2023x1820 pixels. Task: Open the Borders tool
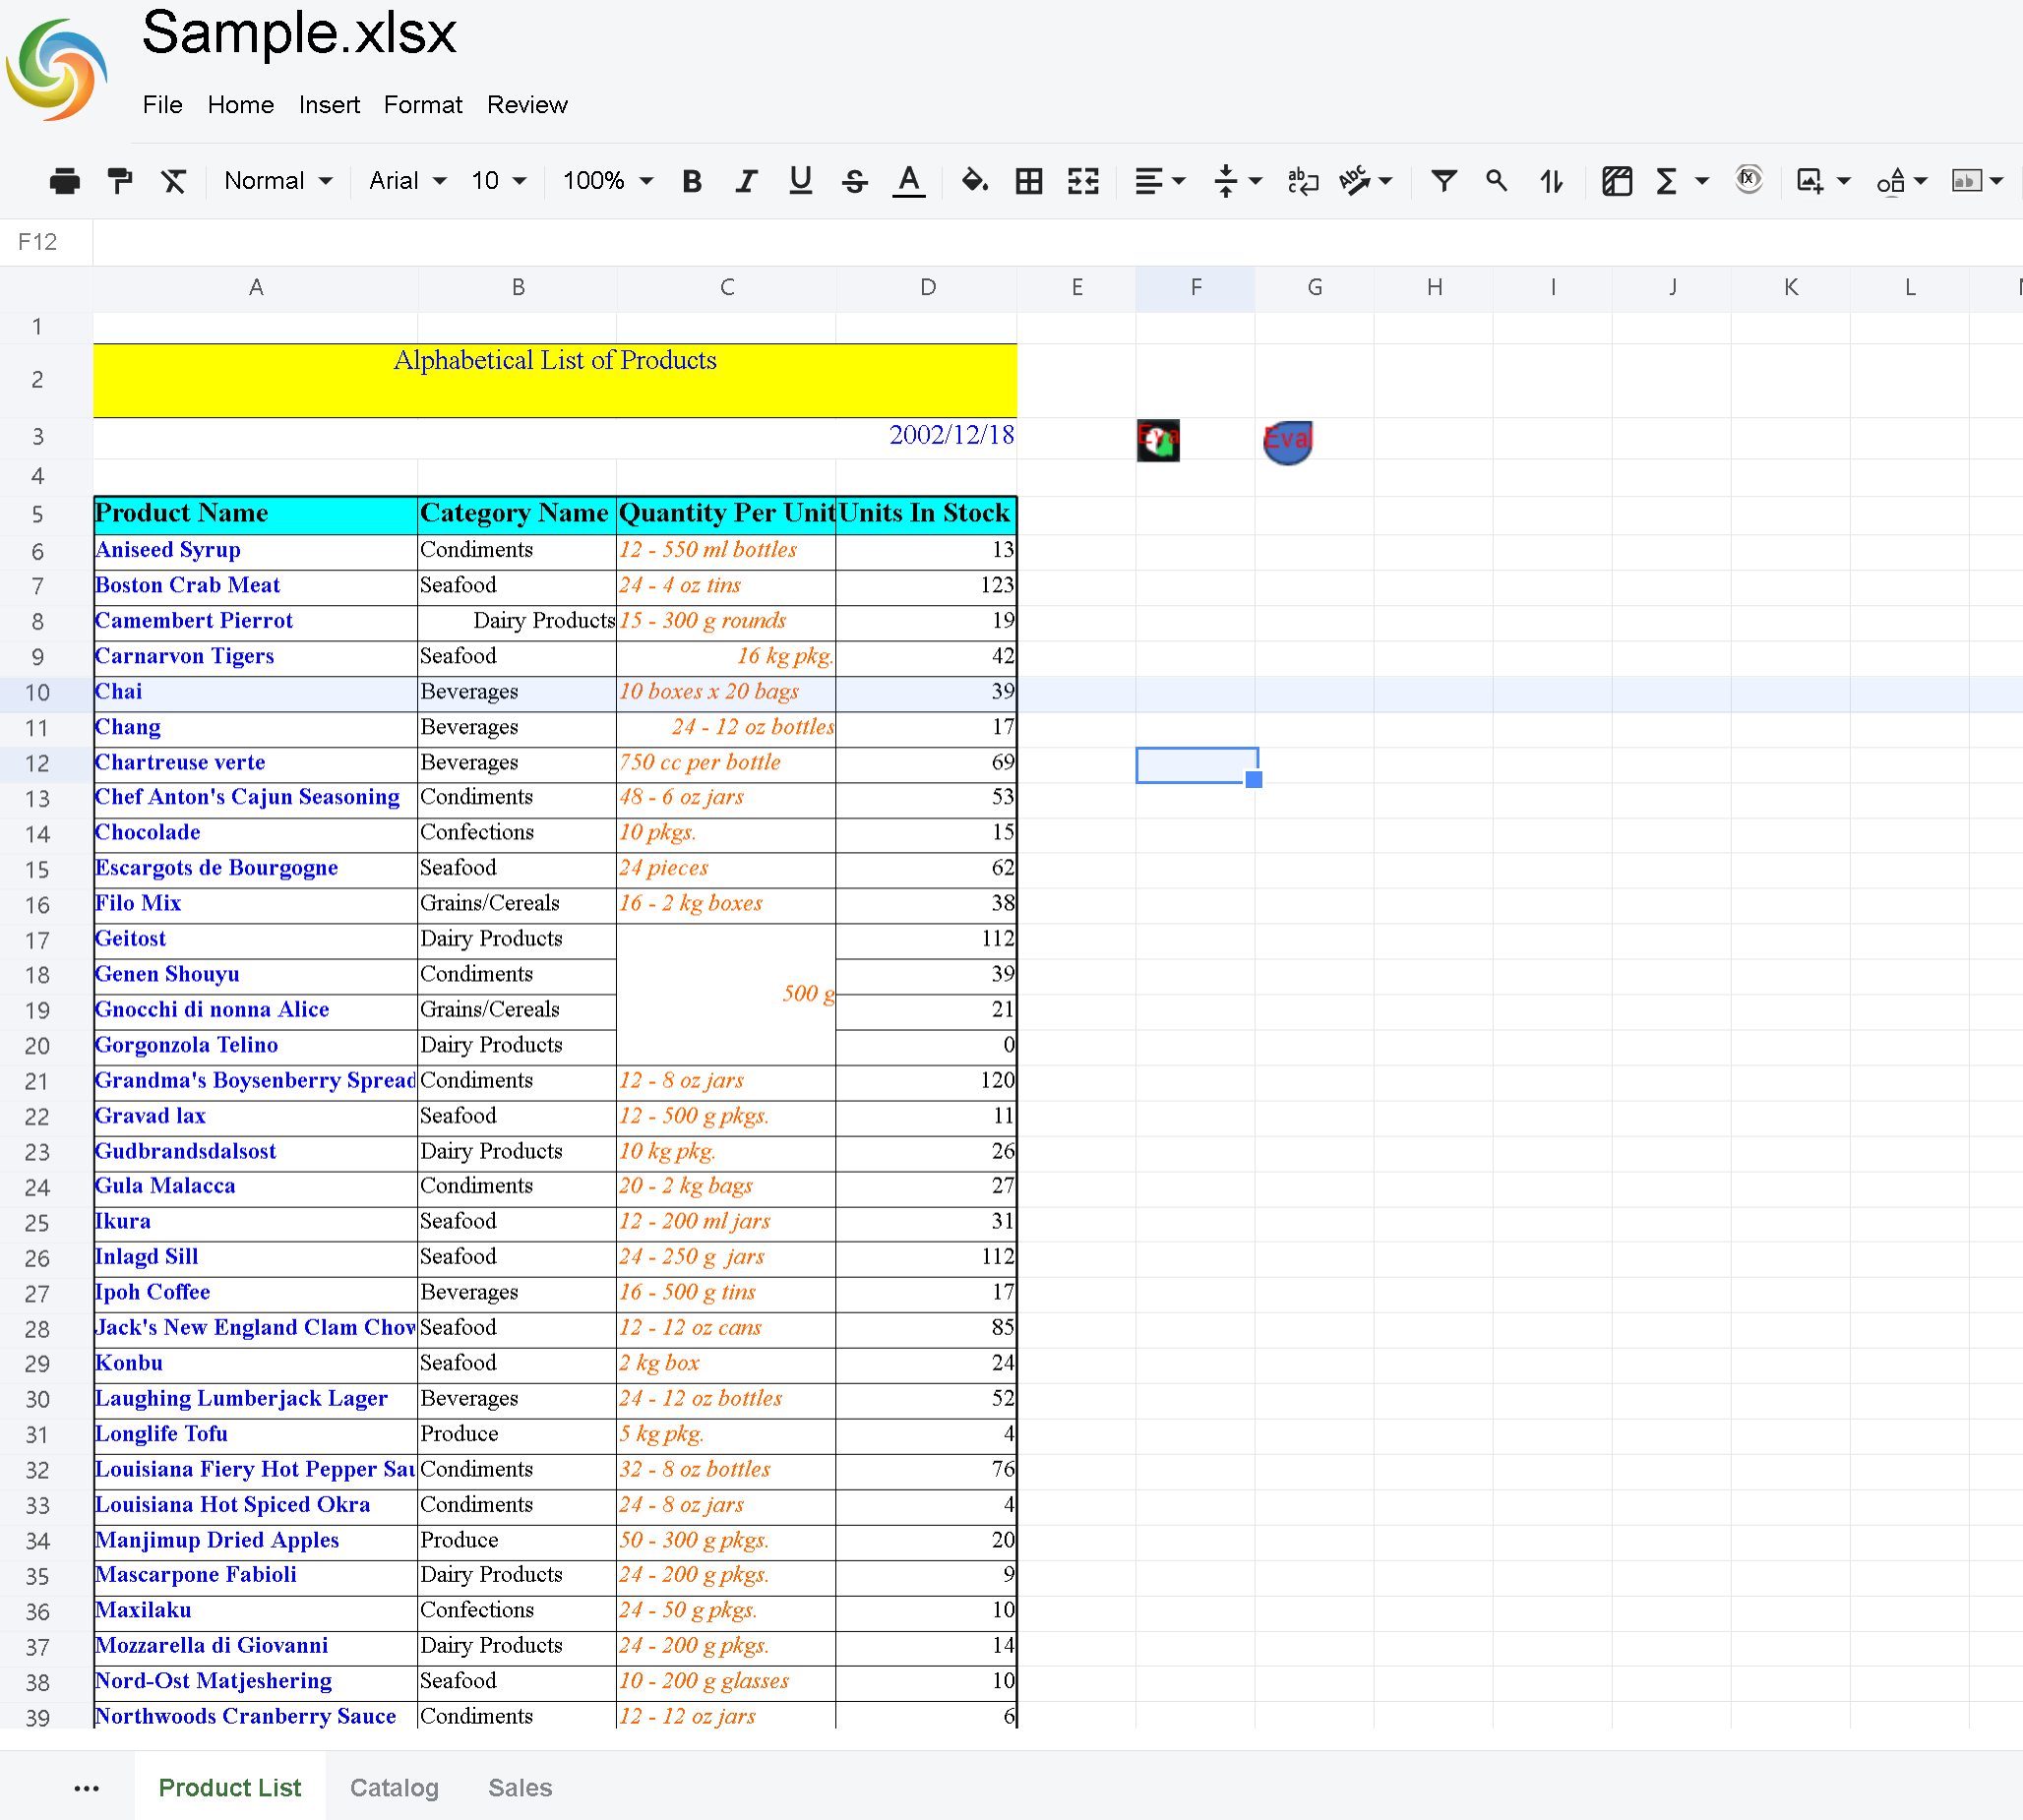point(1028,181)
